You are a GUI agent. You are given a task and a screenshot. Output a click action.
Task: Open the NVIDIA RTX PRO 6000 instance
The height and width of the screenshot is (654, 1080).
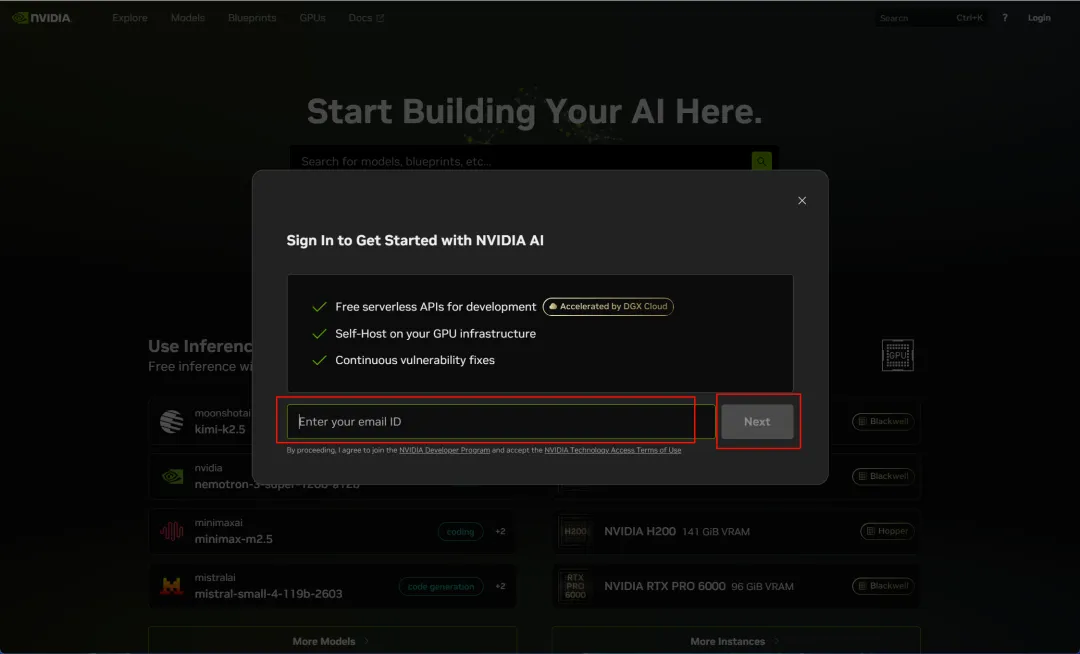click(736, 586)
